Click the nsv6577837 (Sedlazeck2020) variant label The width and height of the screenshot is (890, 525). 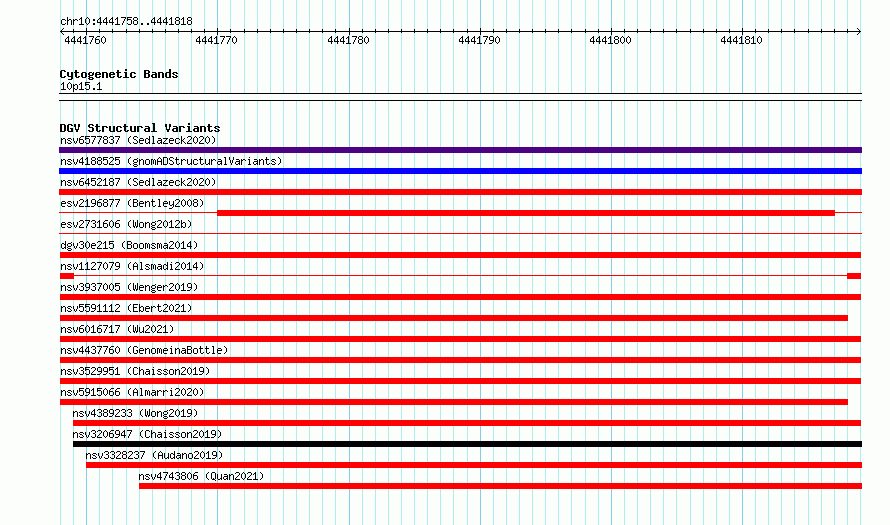coord(138,140)
